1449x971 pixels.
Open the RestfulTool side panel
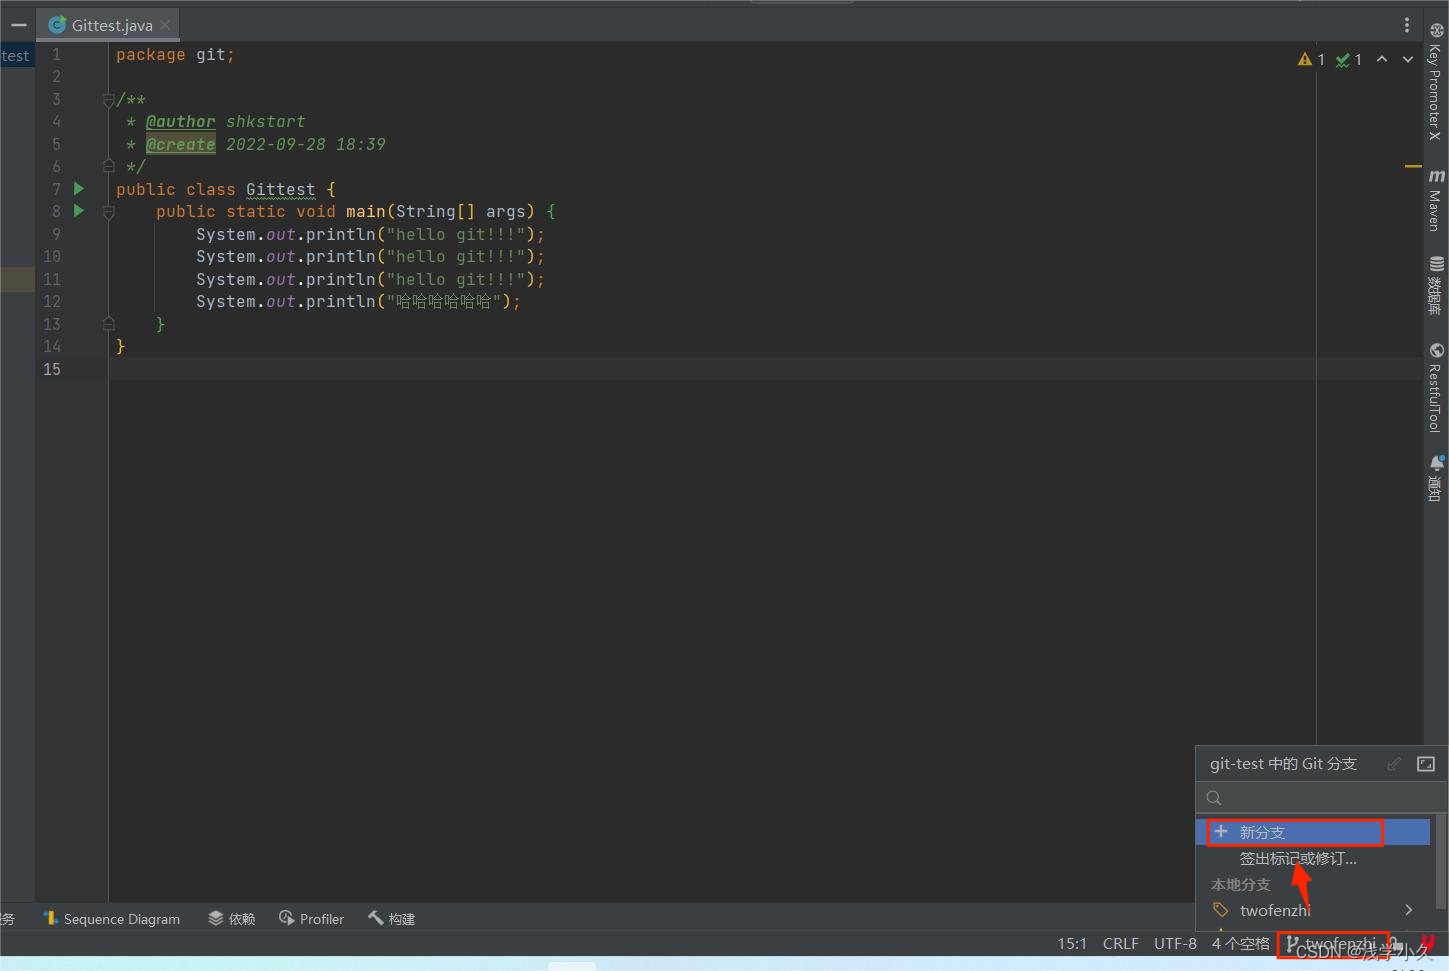(1436, 388)
